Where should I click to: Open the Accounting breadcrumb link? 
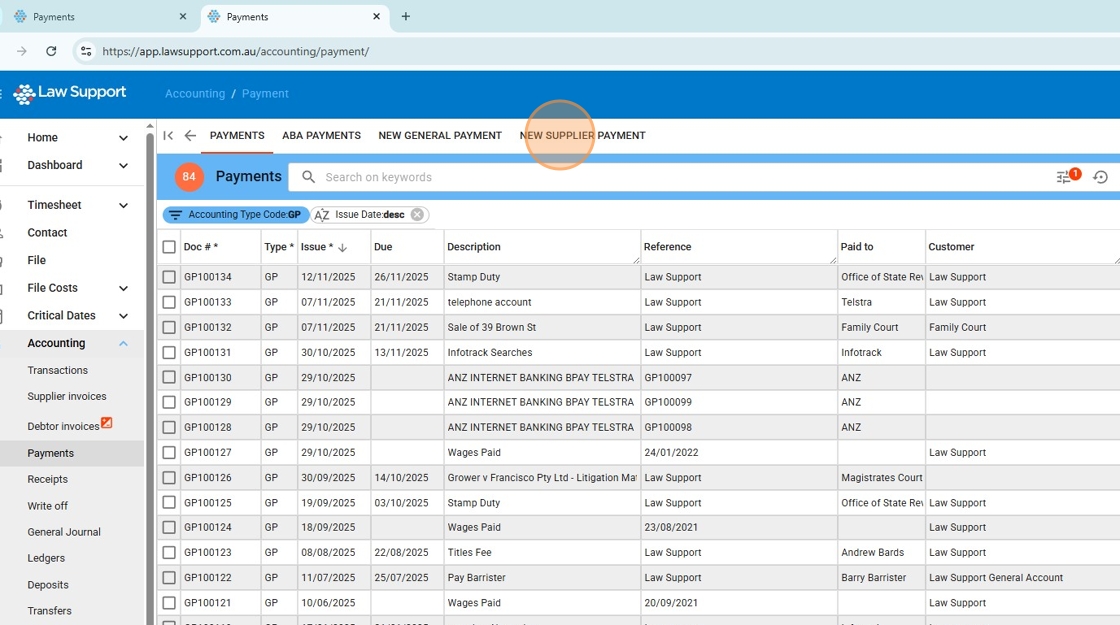tap(195, 93)
